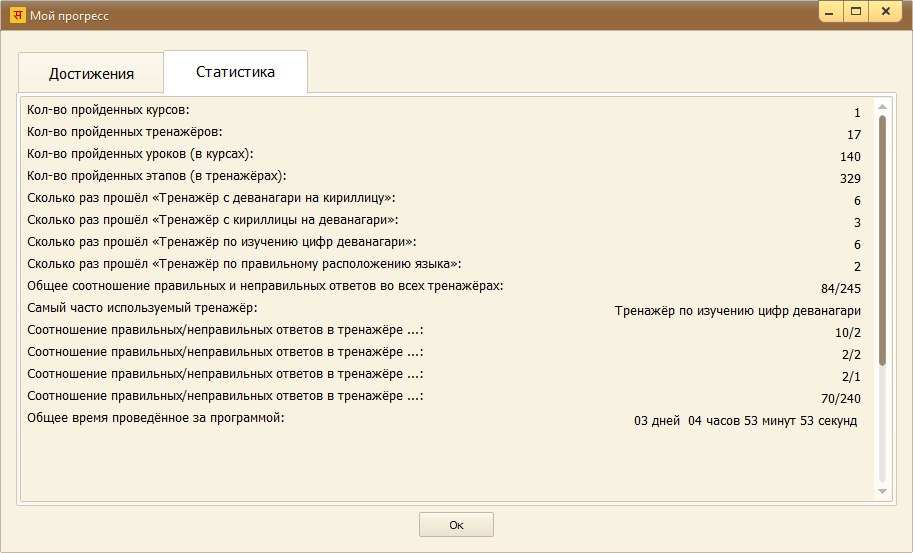Click the scrollbar up arrow
This screenshot has height=553, width=913.
[882, 106]
